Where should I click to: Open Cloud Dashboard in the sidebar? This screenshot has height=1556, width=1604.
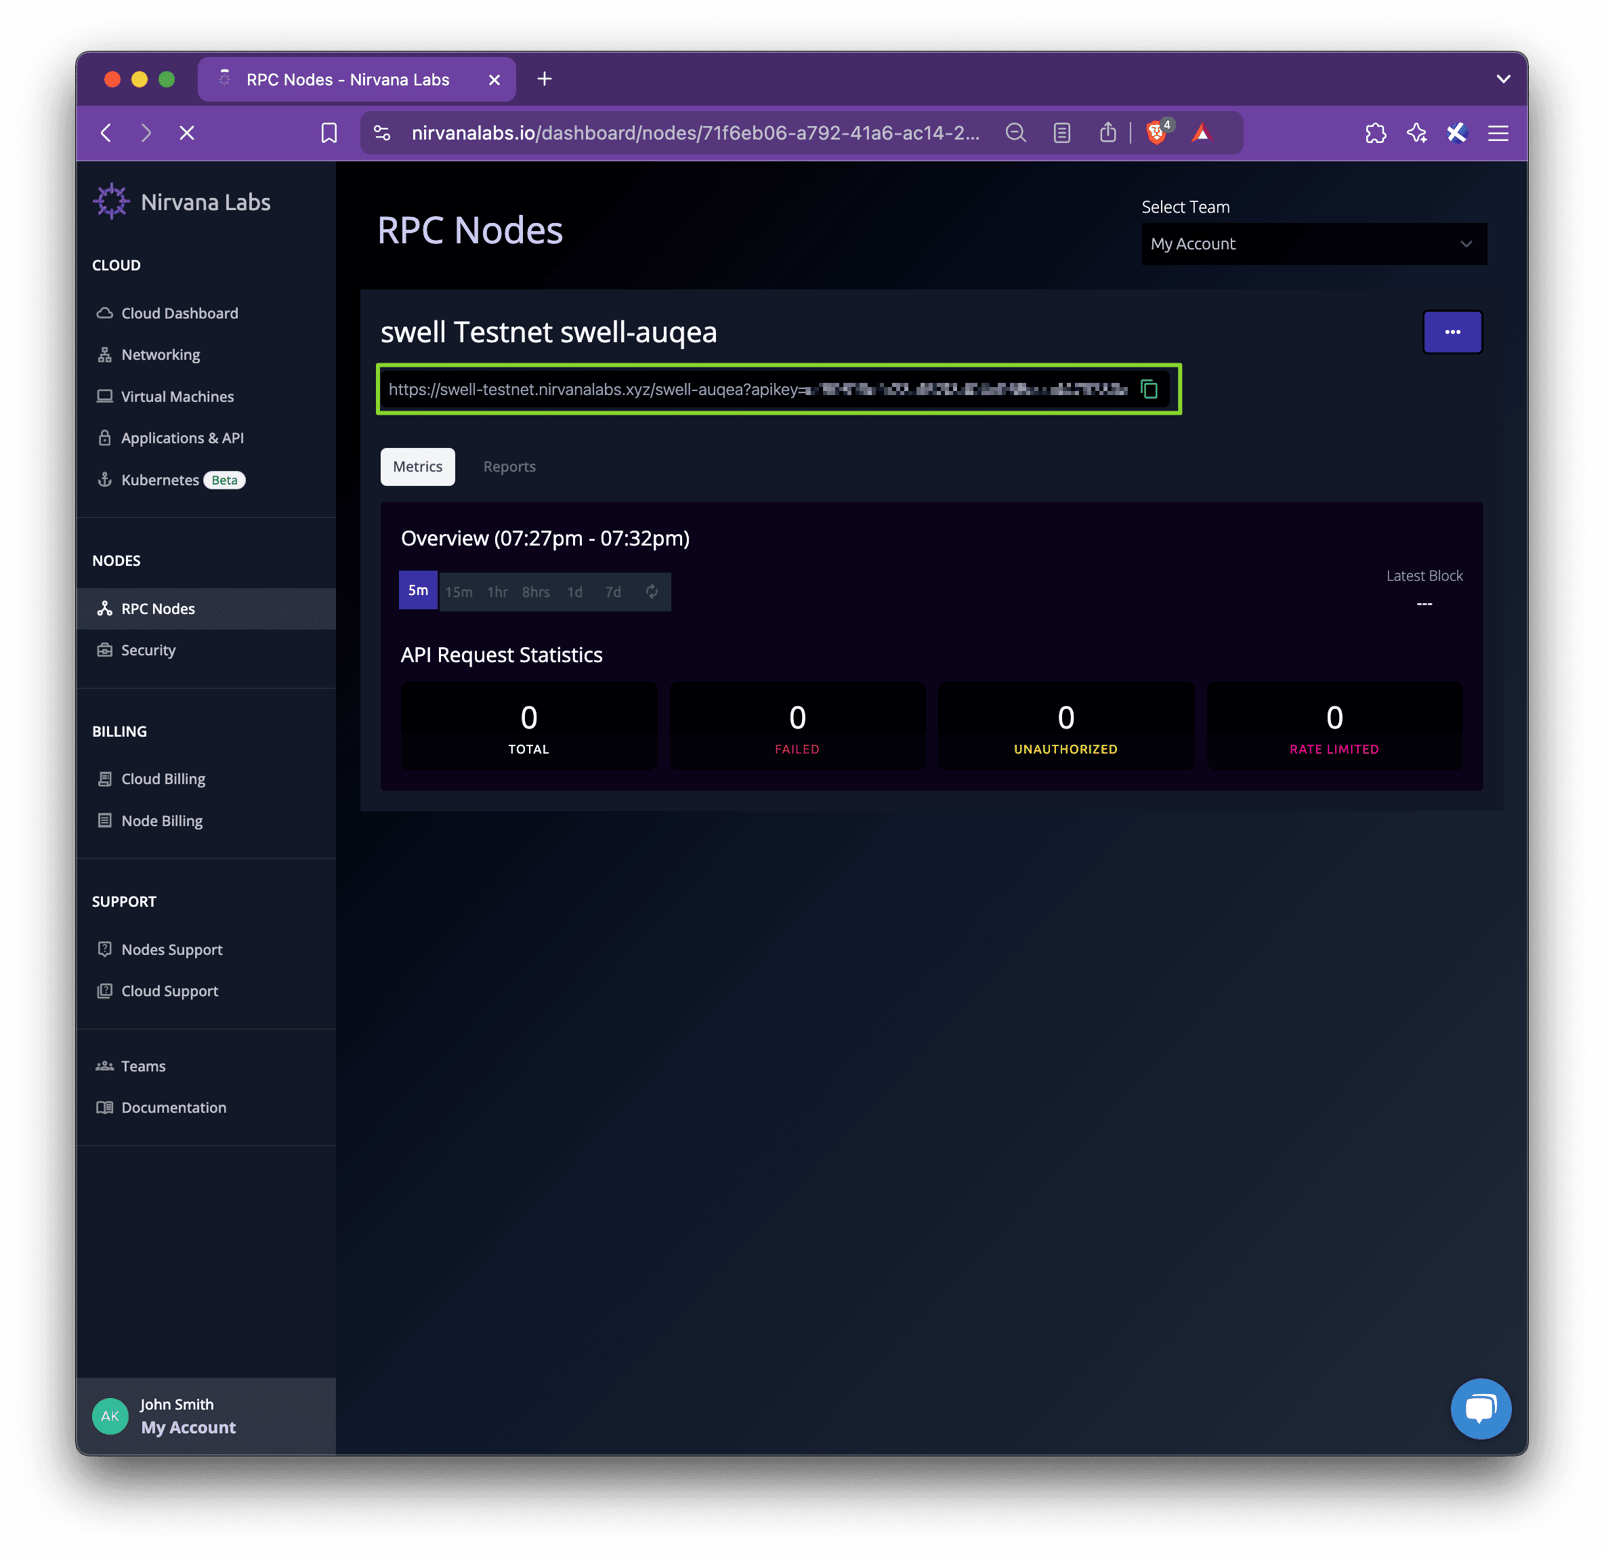click(206, 313)
